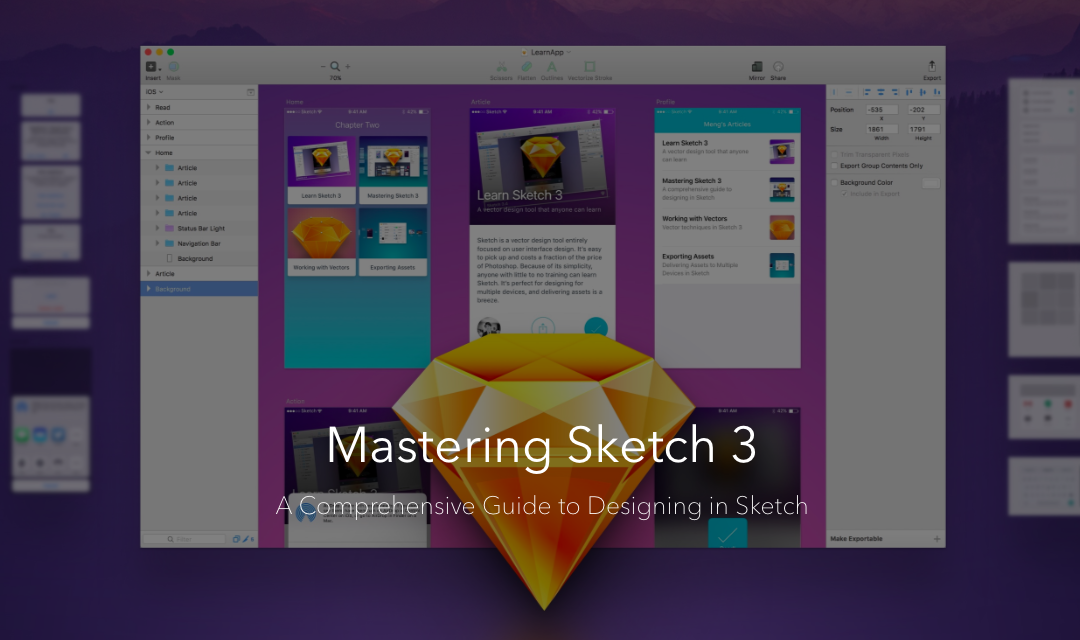Viewport: 1080px width, 640px height.
Task: Select the Navigation Bar layer name
Action: pos(199,243)
